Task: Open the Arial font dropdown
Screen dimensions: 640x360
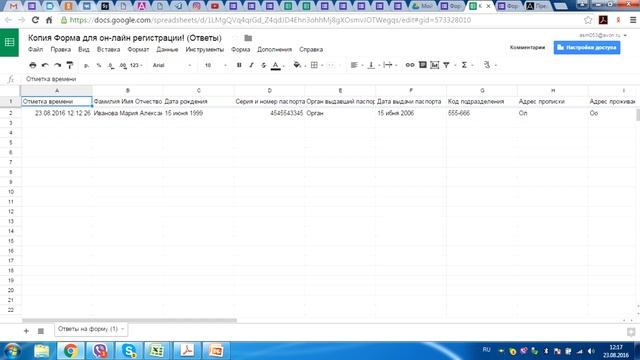Action: click(x=171, y=65)
